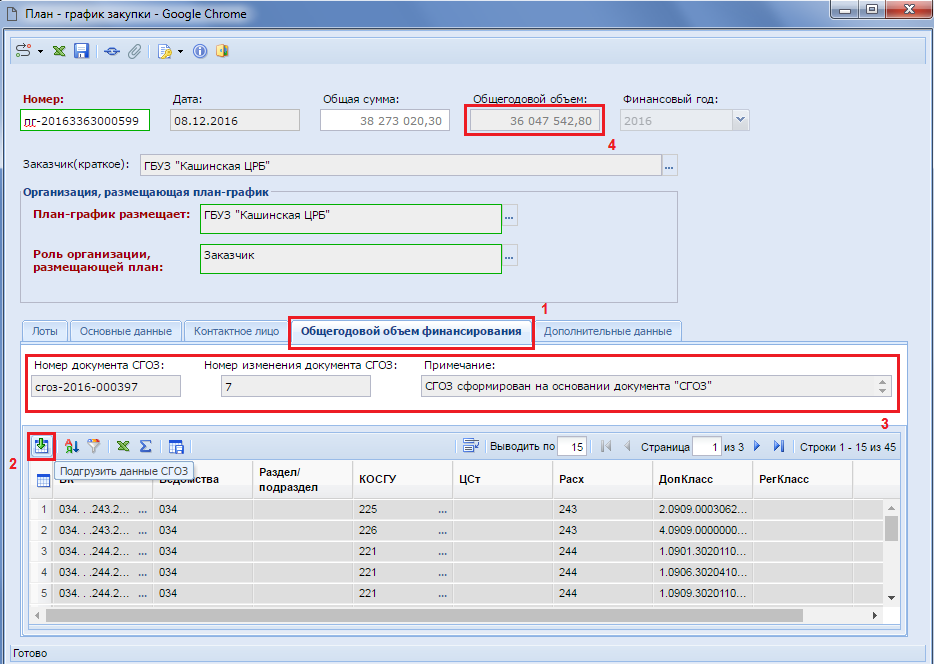This screenshot has height=664, width=934.
Task: Click the Номер input field
Action: pyautogui.click(x=85, y=121)
